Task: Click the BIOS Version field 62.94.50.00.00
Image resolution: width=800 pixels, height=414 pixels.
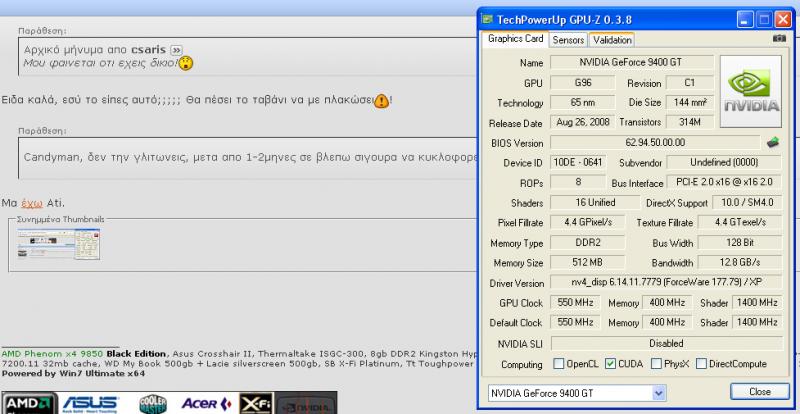Action: (655, 142)
